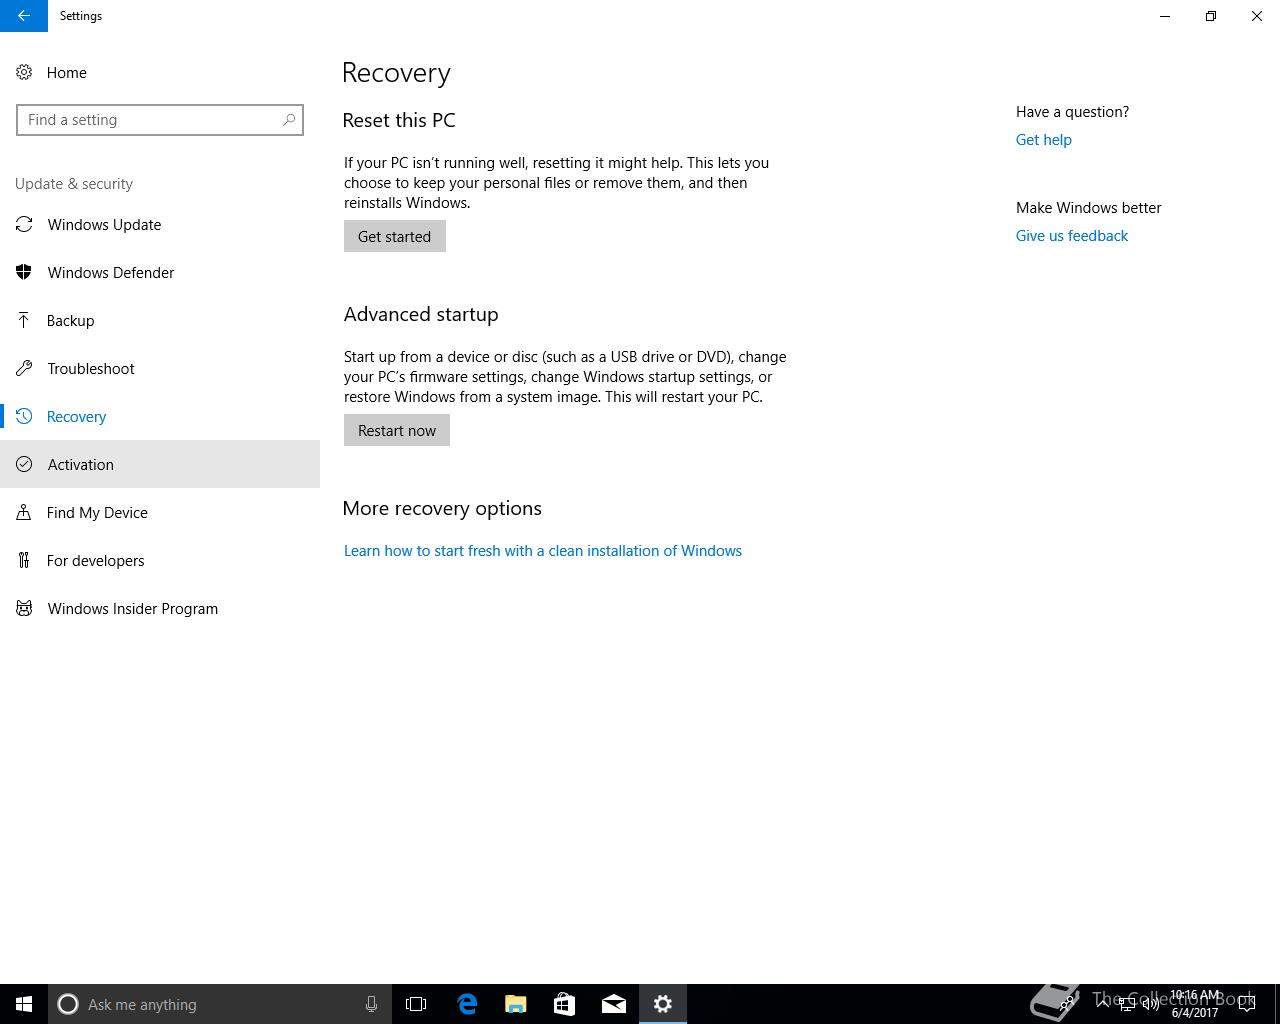
Task: Focus the Find a setting search box
Action: (160, 120)
